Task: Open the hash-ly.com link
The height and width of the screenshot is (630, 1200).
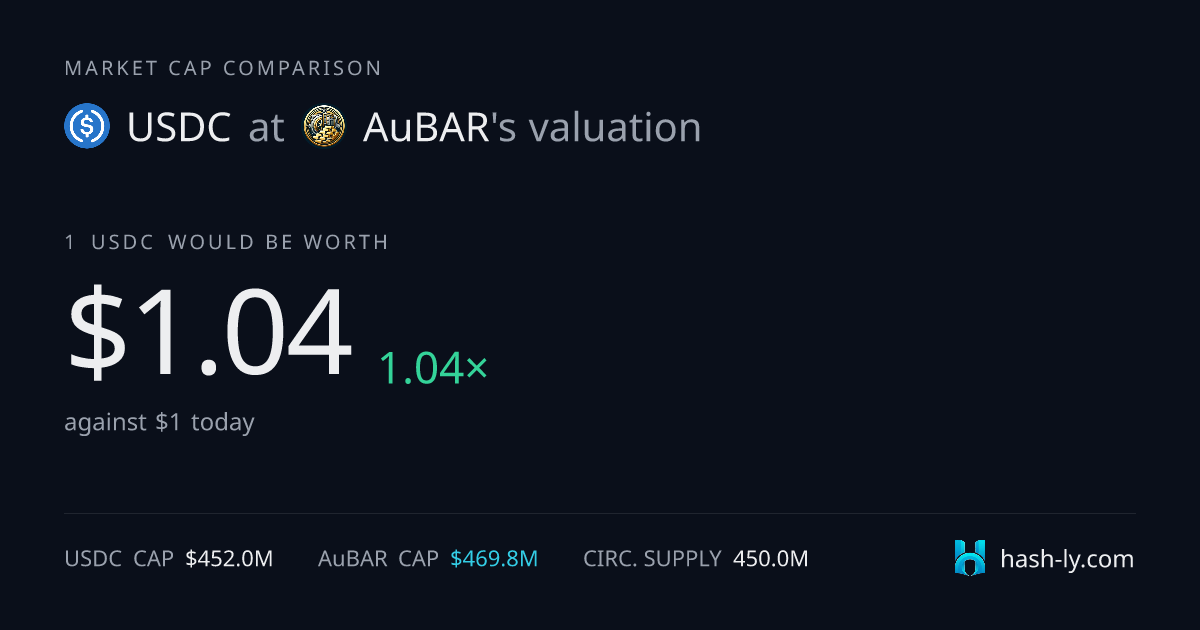Action: click(x=1067, y=559)
